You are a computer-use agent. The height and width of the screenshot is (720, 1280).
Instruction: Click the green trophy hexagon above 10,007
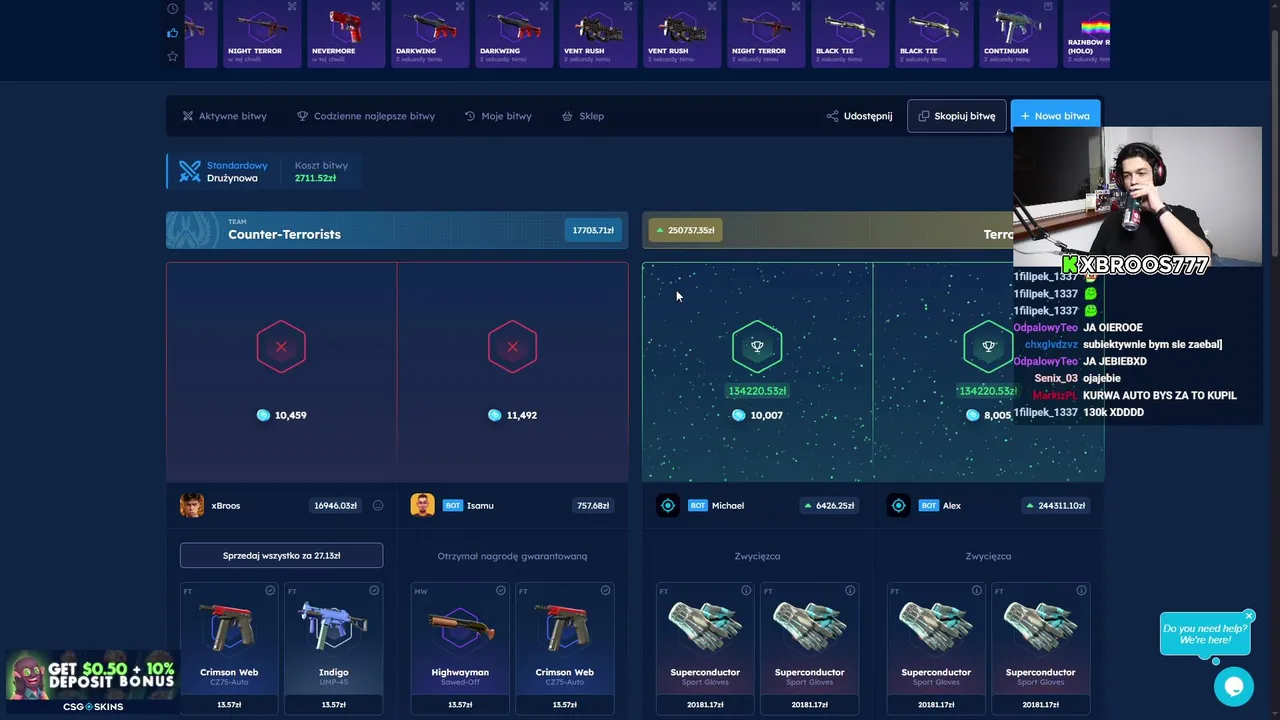coord(757,346)
